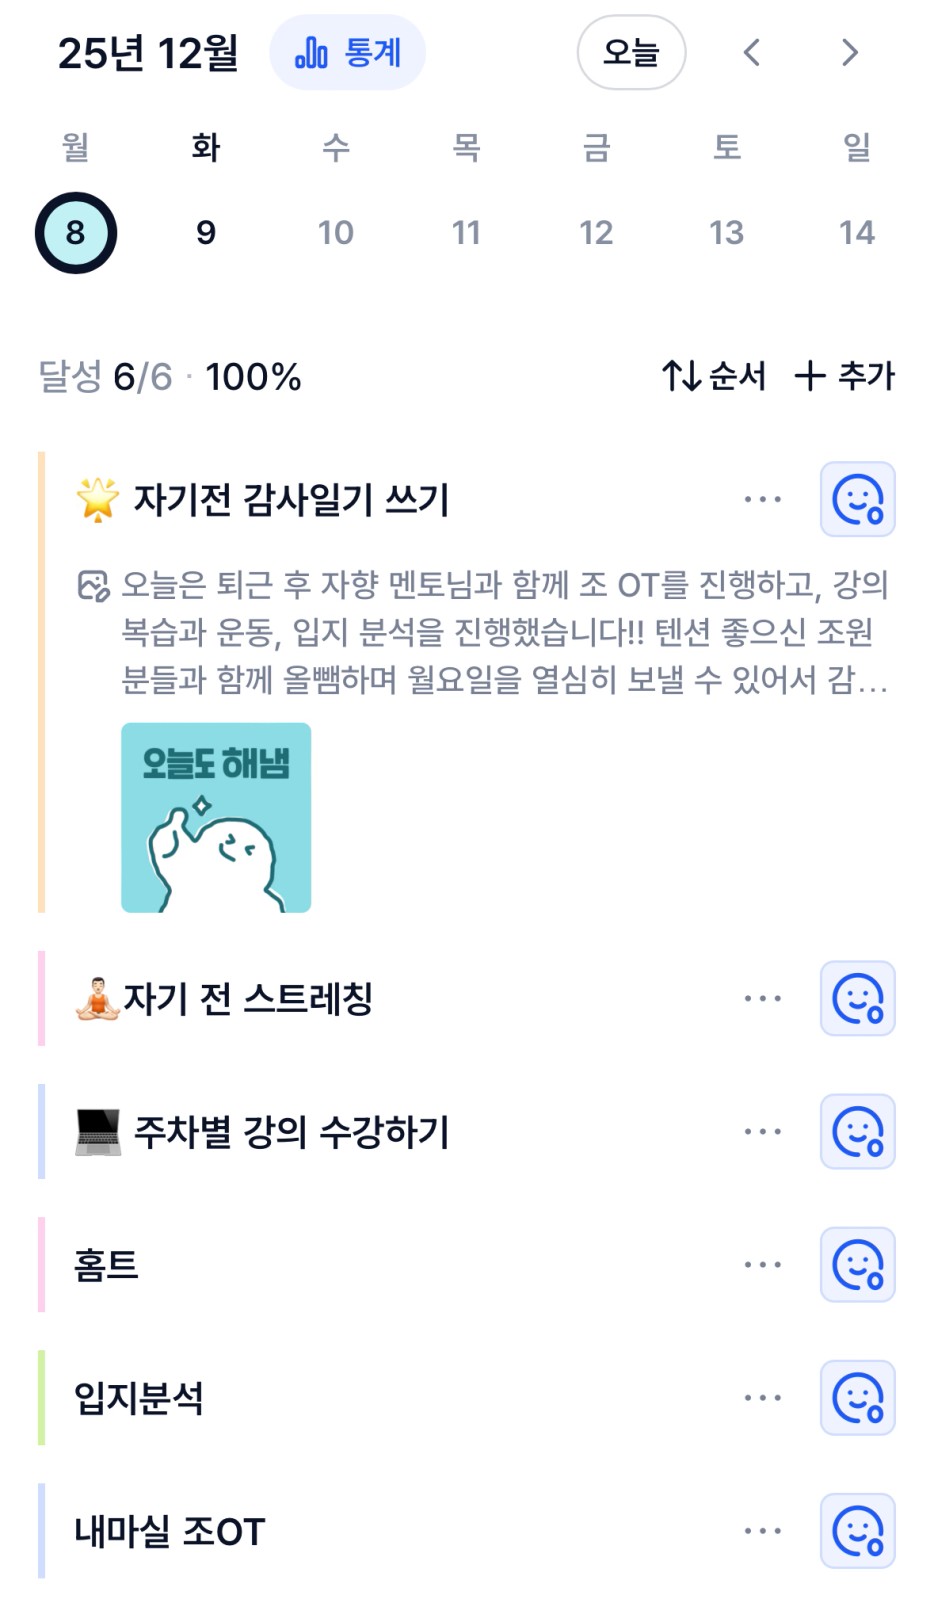Tap 추가 to add new habit
Screen dimensions: 934x1599
tap(845, 376)
